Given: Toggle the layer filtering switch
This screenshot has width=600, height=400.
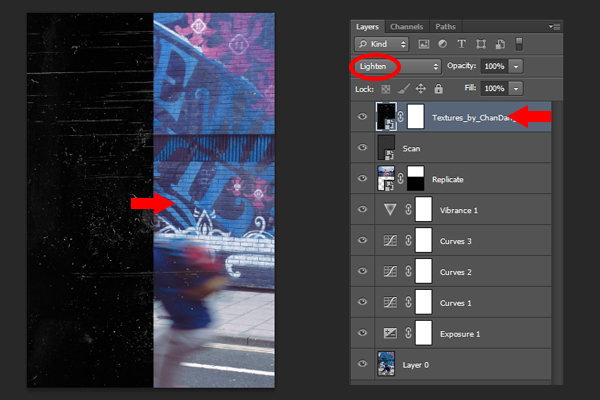Looking at the screenshot, I should (x=519, y=44).
